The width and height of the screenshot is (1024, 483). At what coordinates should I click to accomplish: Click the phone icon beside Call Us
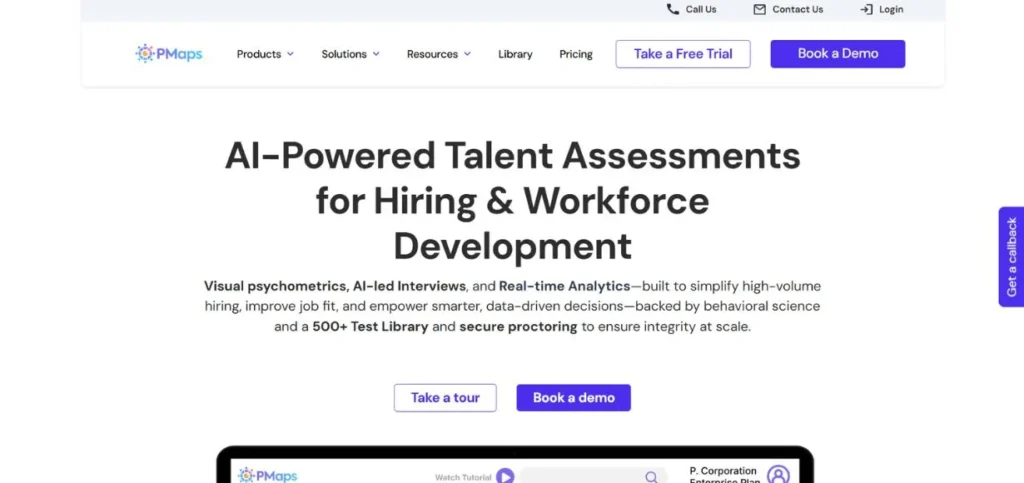[672, 9]
